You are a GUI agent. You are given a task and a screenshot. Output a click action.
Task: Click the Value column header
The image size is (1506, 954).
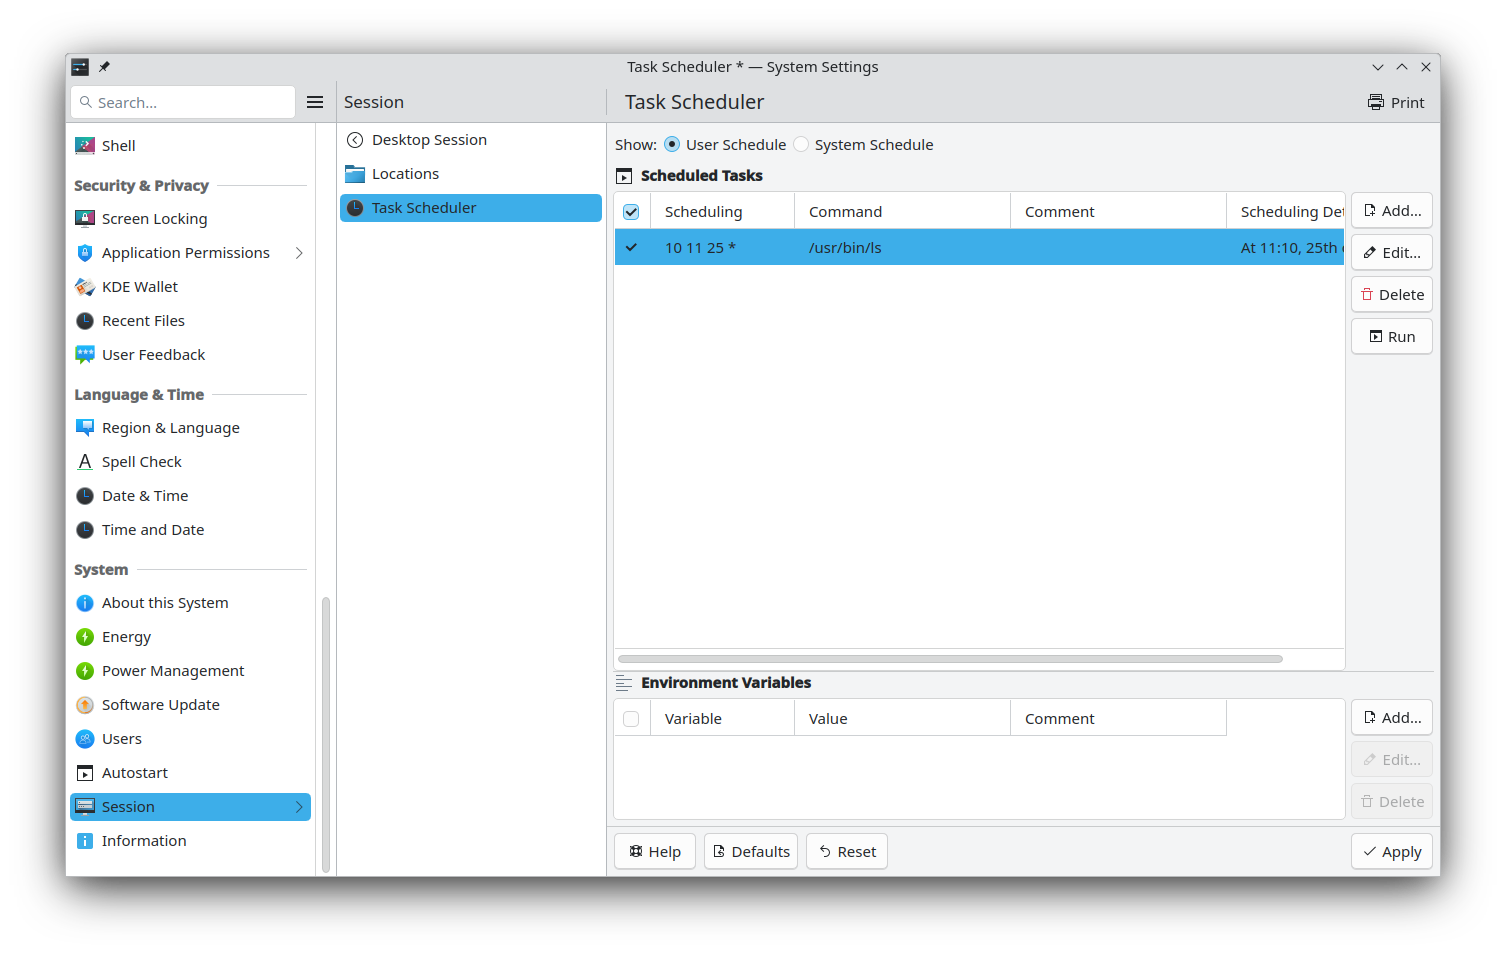click(902, 719)
